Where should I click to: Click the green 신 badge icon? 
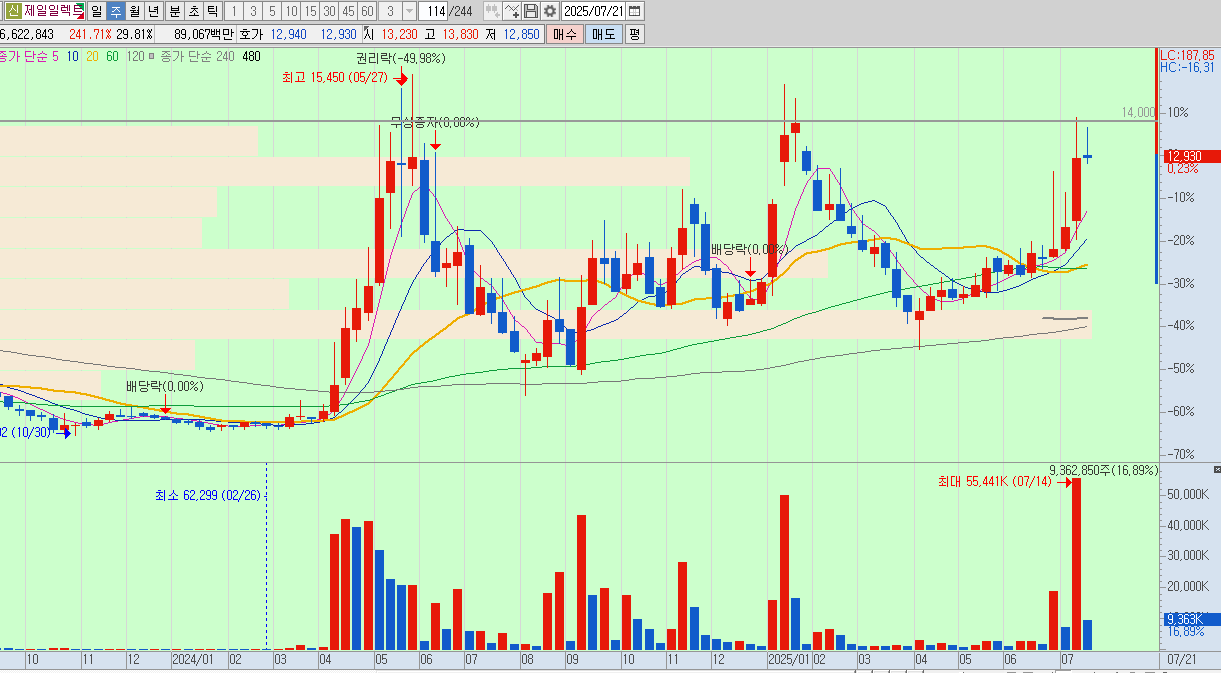click(11, 11)
